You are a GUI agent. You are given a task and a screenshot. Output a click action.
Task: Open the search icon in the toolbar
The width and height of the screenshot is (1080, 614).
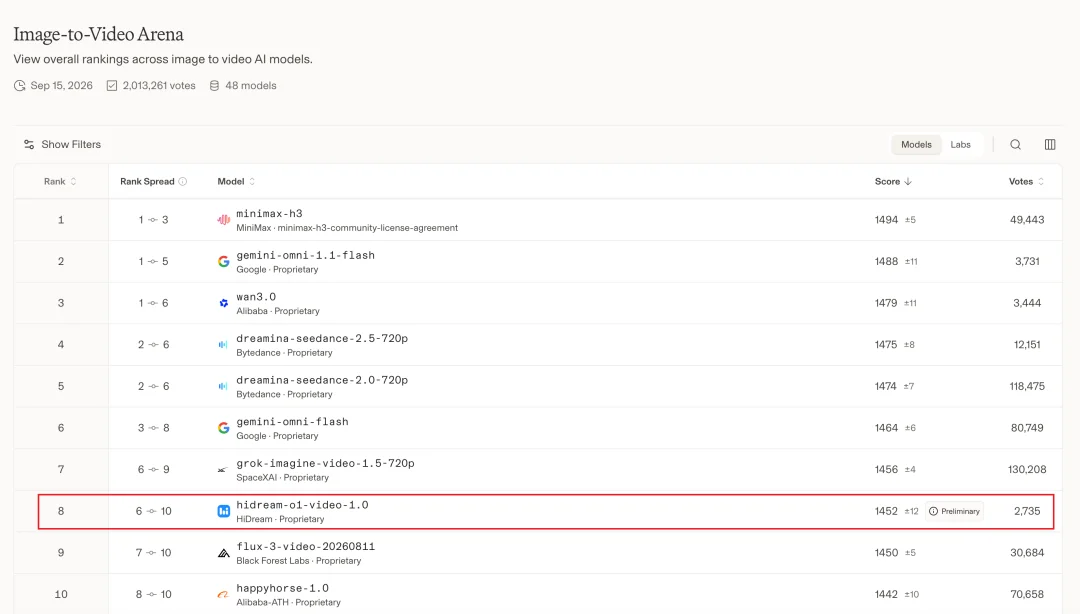click(x=1015, y=145)
